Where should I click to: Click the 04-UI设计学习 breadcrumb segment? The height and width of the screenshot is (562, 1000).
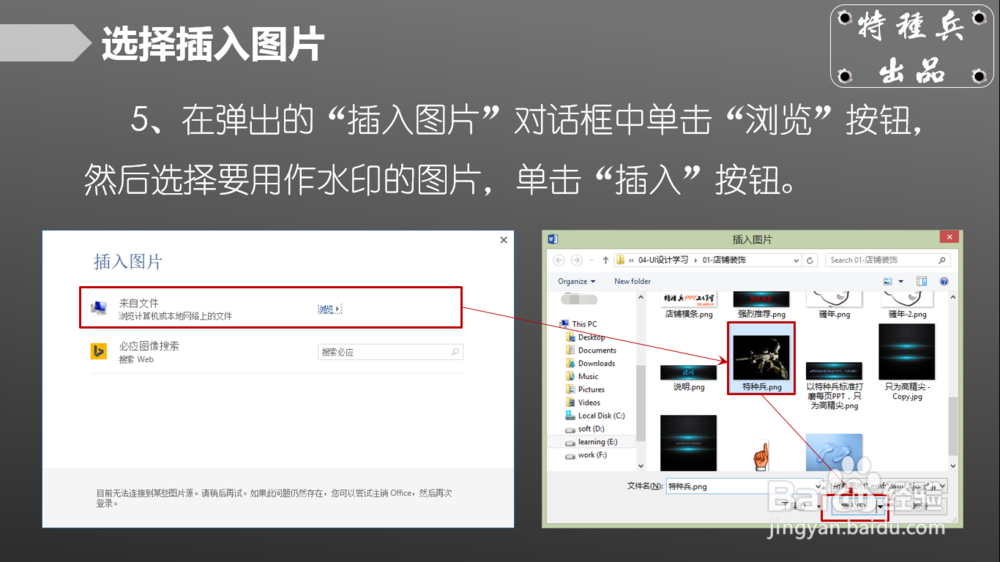pos(663,260)
